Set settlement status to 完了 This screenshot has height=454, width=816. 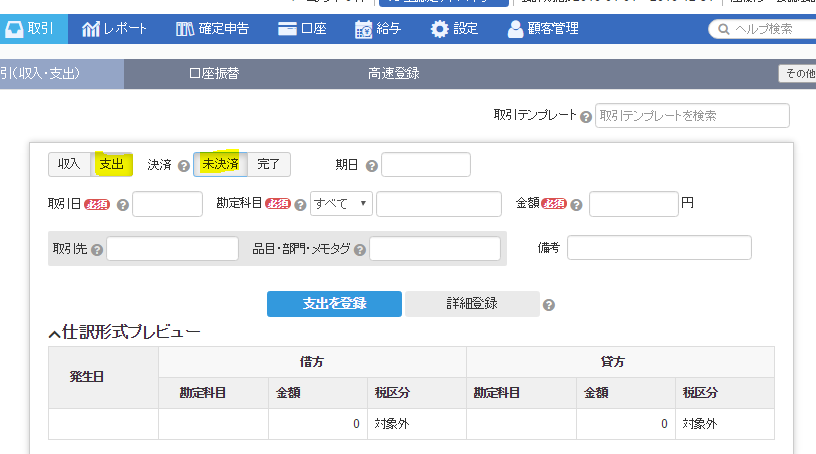(x=269, y=164)
